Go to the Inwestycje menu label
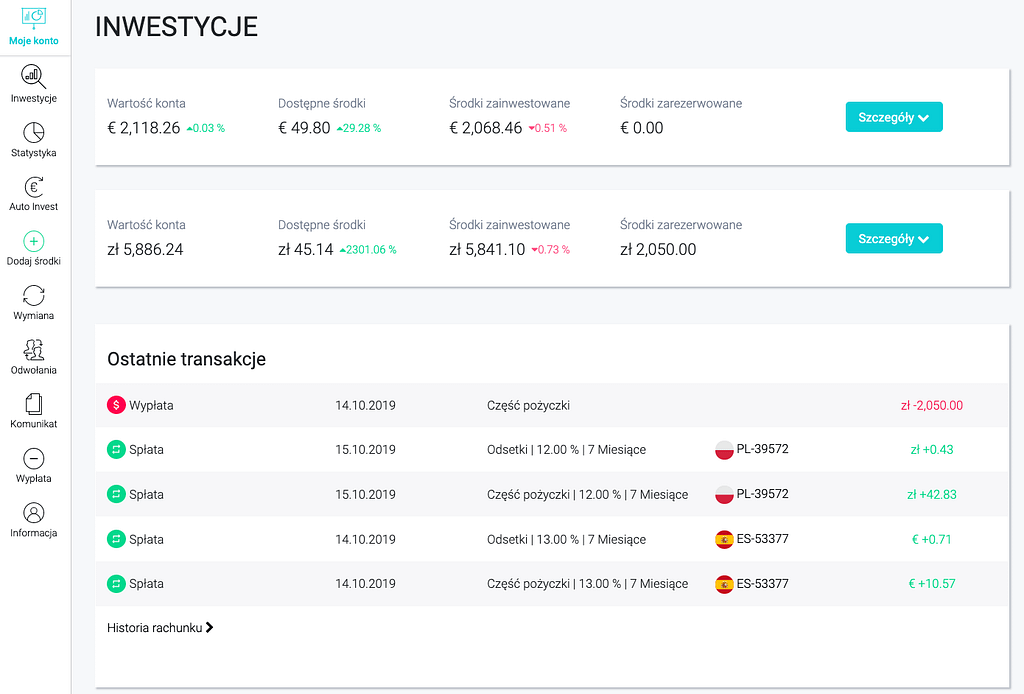1024x694 pixels. [33, 98]
